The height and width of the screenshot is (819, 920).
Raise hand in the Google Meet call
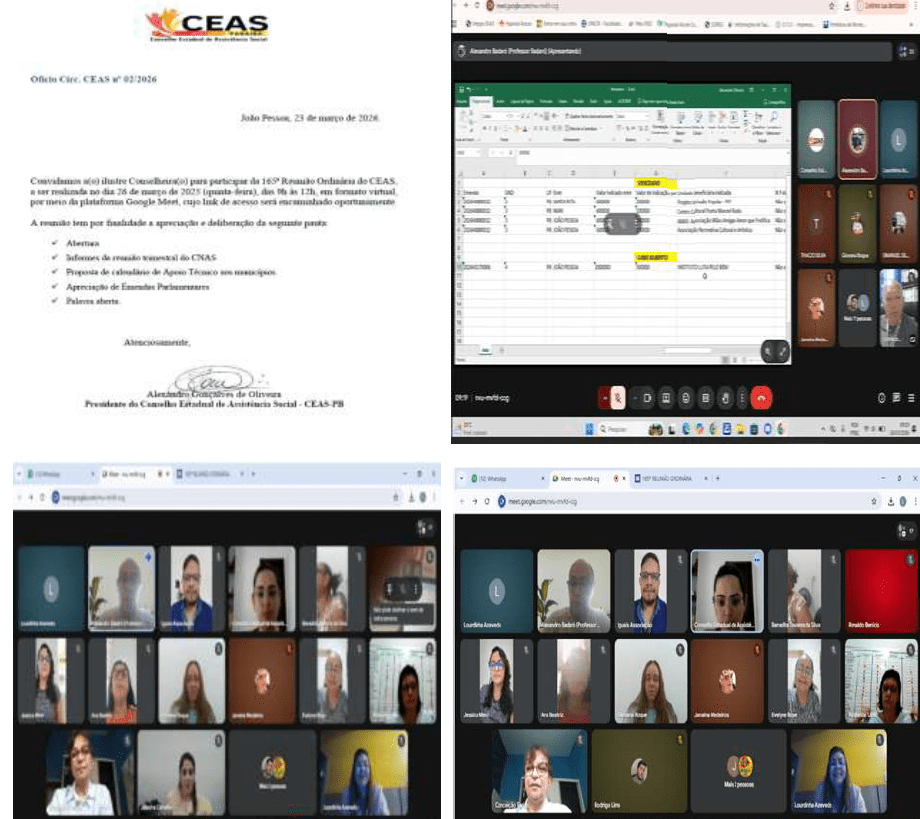click(724, 398)
